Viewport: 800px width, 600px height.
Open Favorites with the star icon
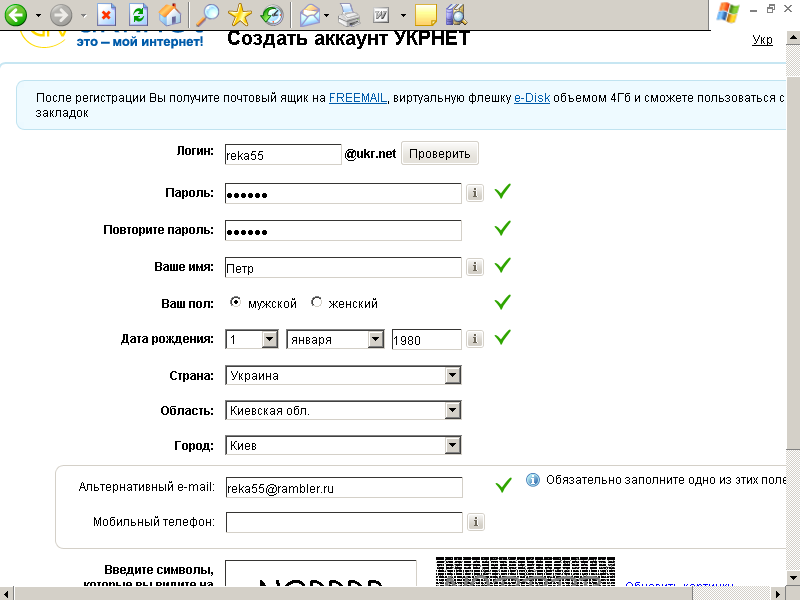[239, 15]
